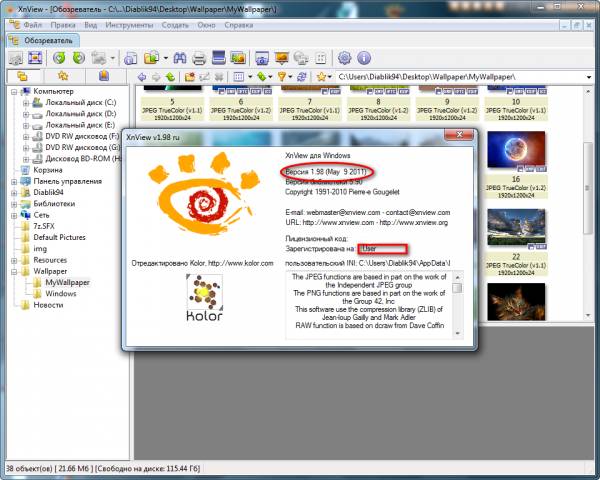Select the Новости folder

click(x=48, y=305)
